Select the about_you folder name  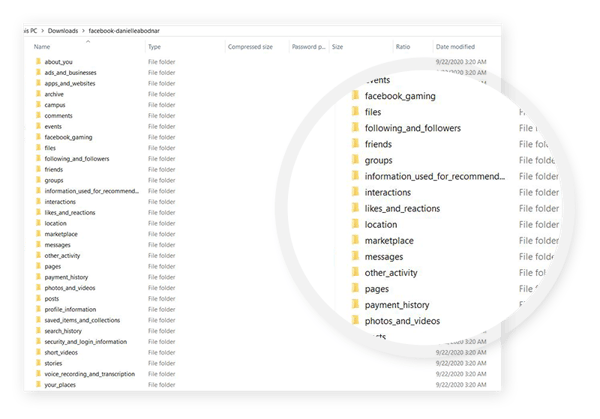(59, 62)
